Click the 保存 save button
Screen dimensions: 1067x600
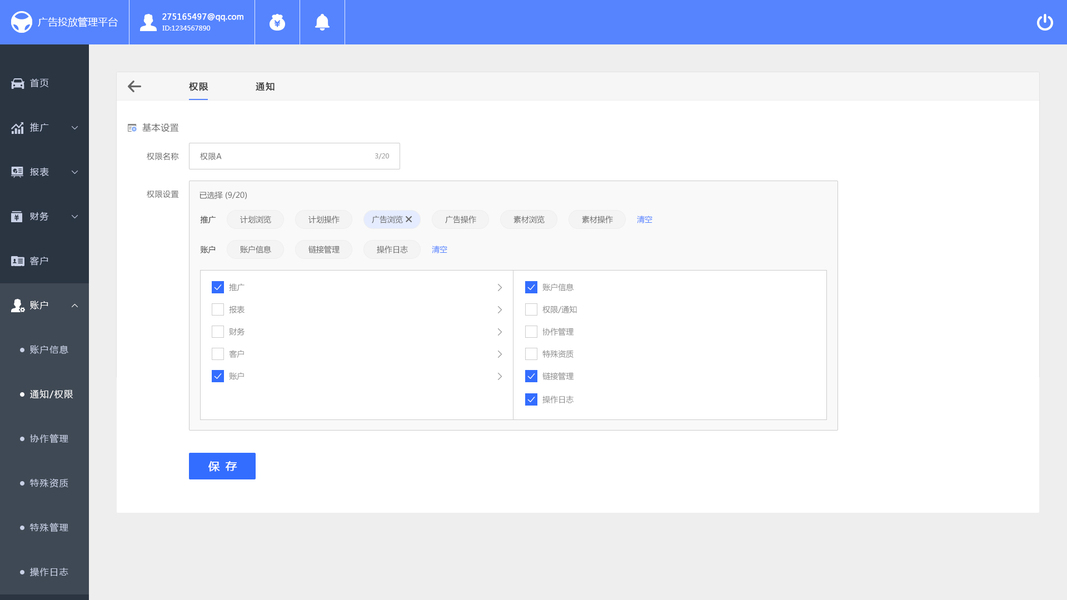[x=223, y=466]
